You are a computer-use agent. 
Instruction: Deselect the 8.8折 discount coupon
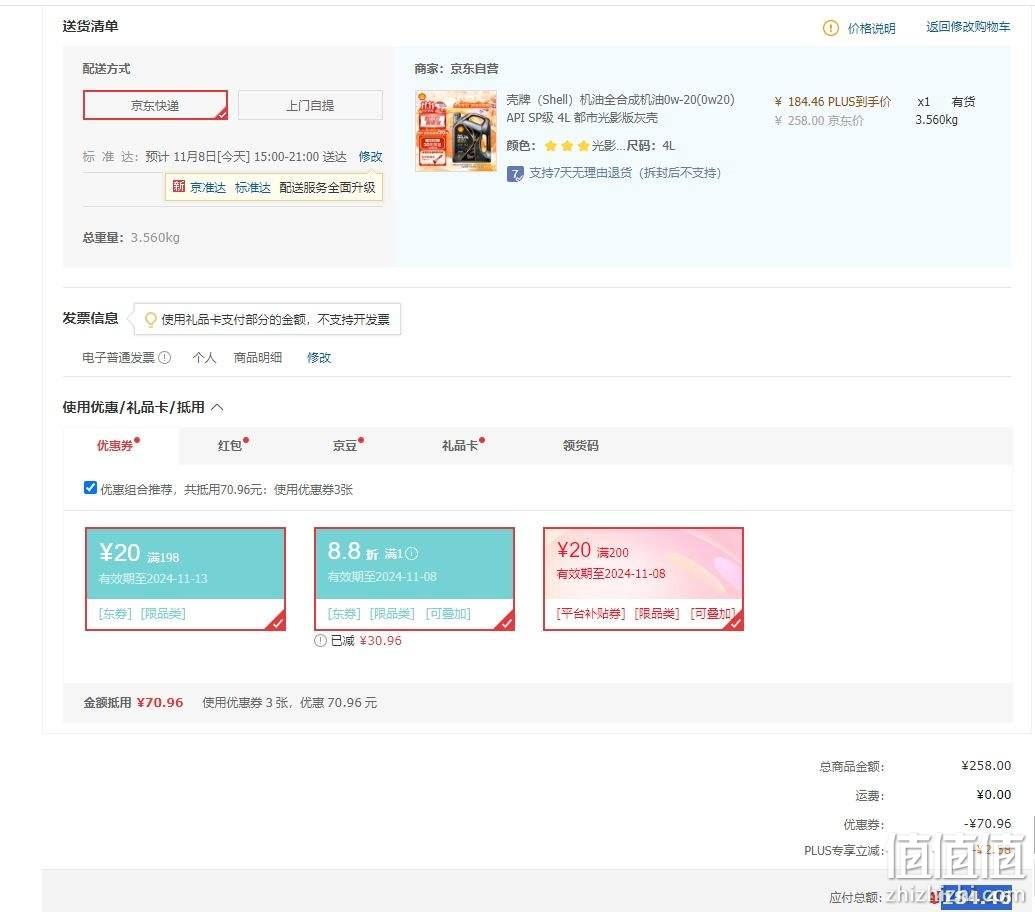415,579
